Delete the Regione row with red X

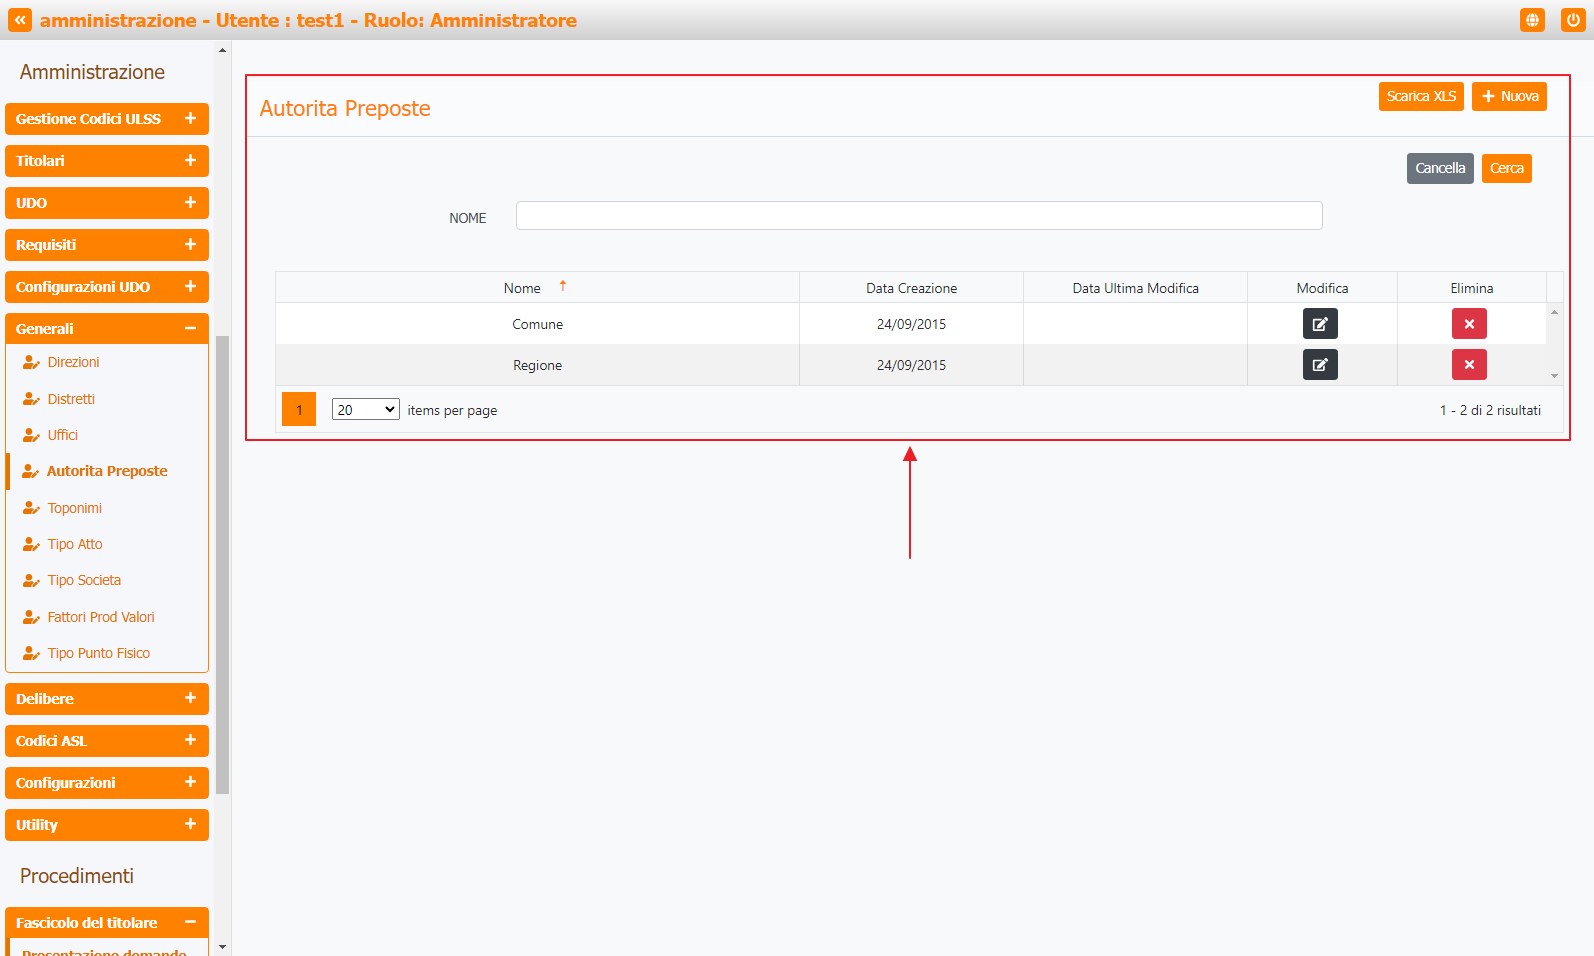[1469, 365]
